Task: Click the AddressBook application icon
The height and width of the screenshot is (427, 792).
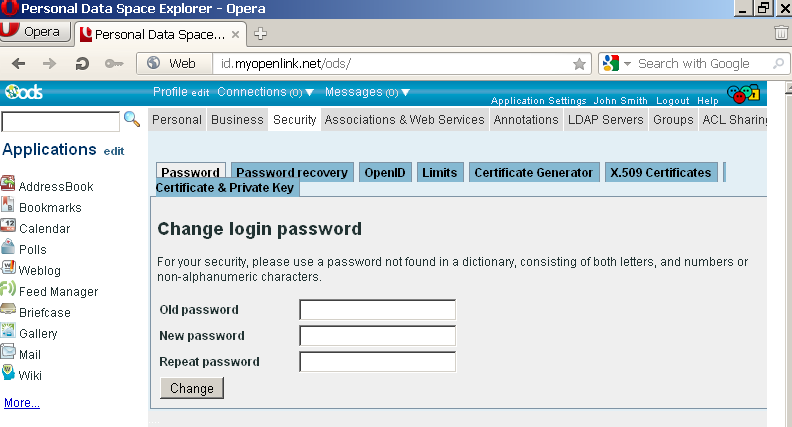Action: tap(8, 185)
